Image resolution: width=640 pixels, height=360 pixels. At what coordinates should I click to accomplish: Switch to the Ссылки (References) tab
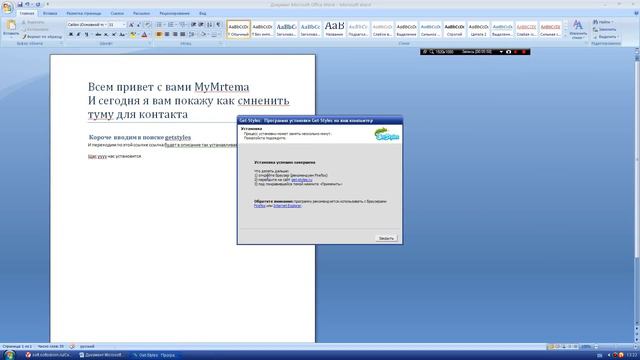click(x=117, y=13)
